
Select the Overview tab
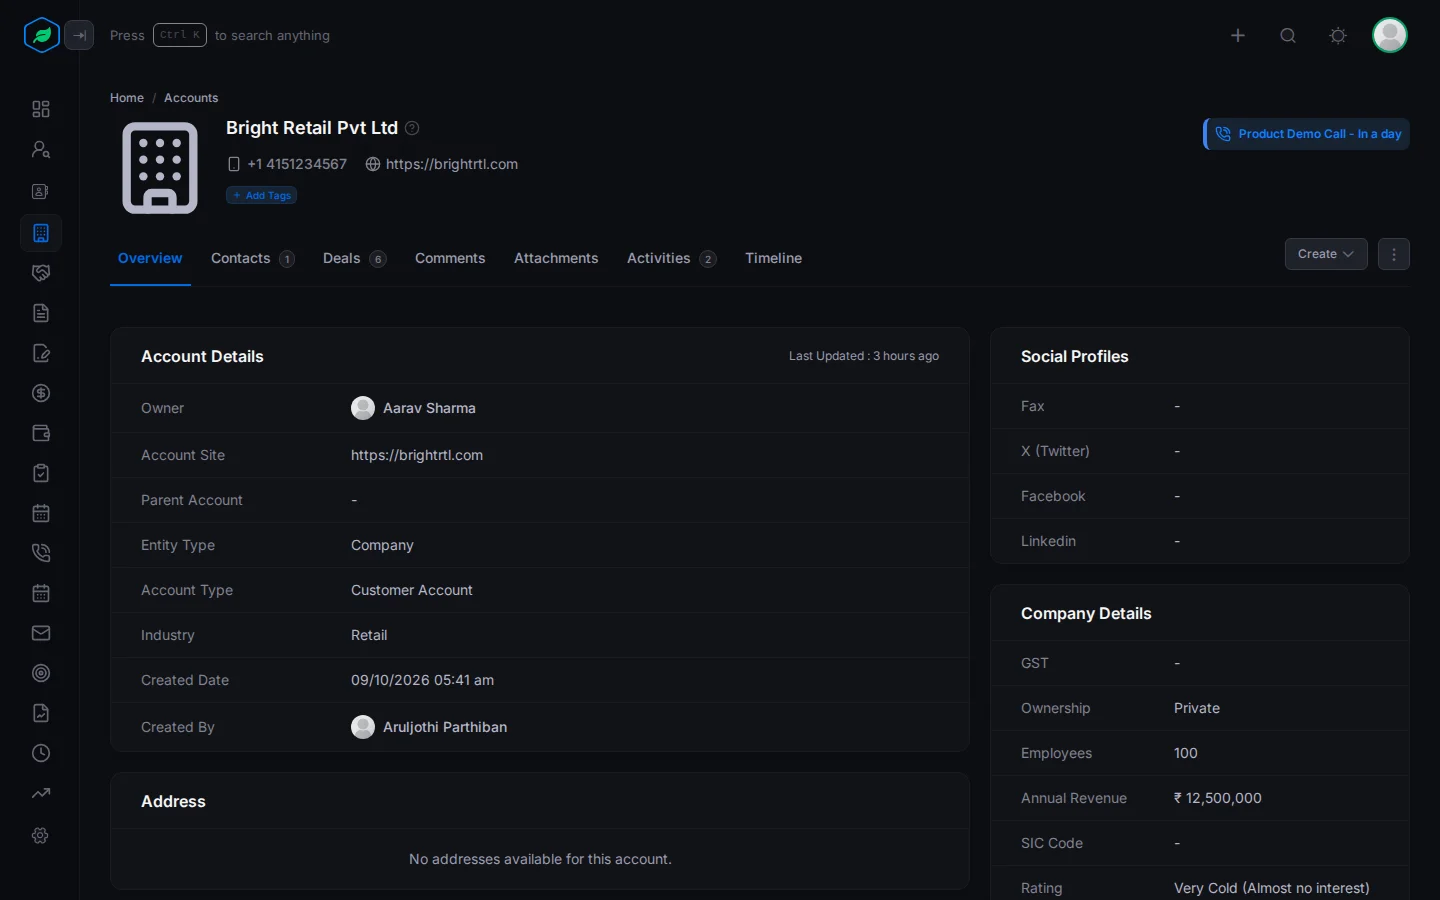150,258
